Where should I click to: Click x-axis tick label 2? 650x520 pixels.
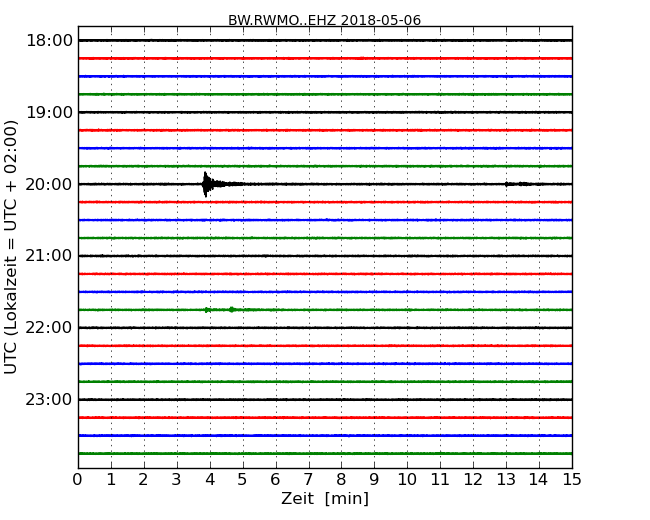pos(143,480)
